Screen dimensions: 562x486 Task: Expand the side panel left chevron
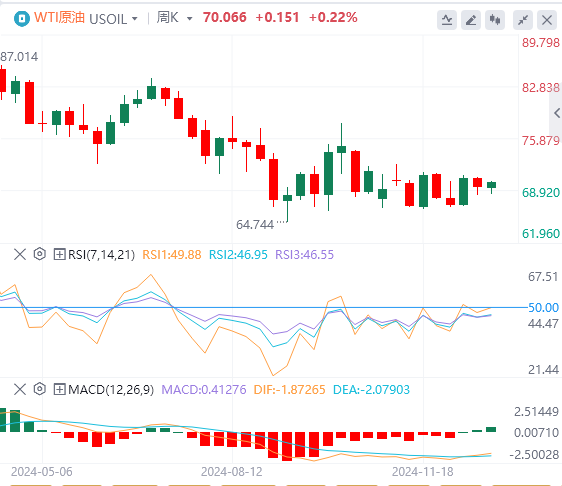[x=557, y=113]
